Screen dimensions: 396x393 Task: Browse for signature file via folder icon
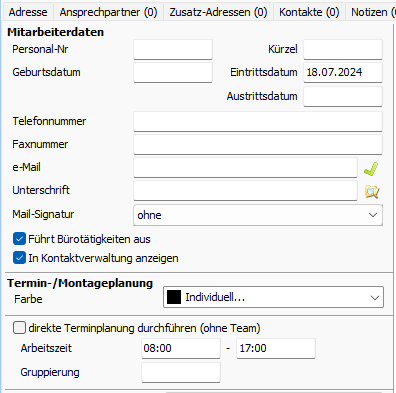point(372,192)
